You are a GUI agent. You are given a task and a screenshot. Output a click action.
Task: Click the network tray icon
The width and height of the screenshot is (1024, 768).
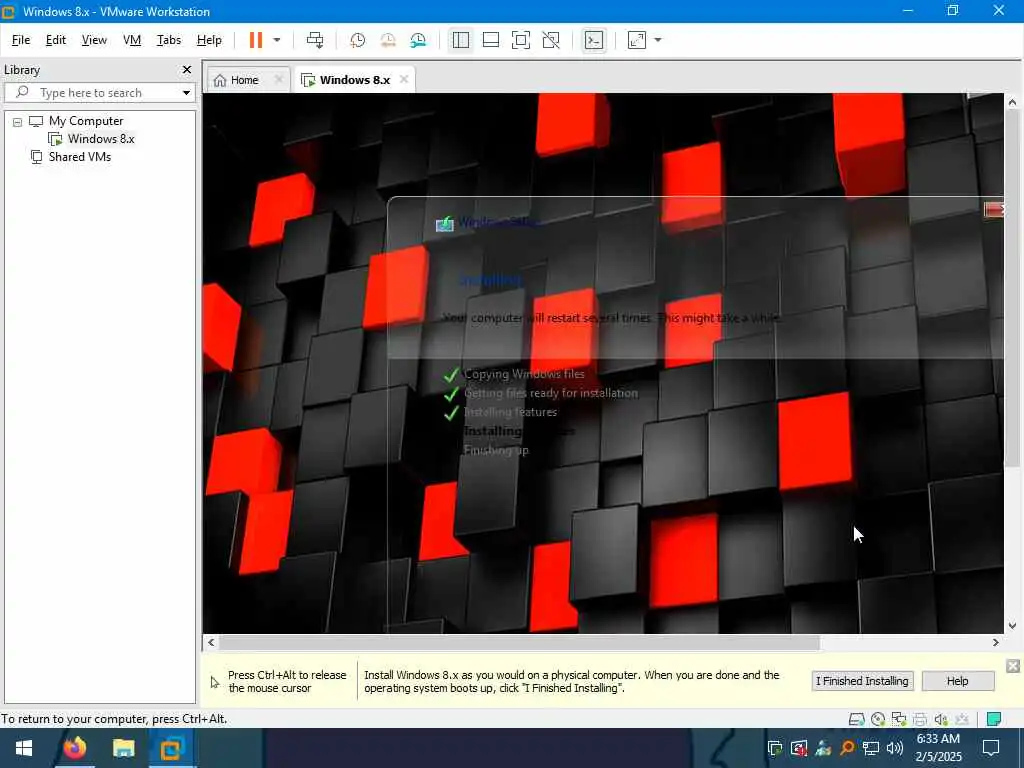pos(871,748)
